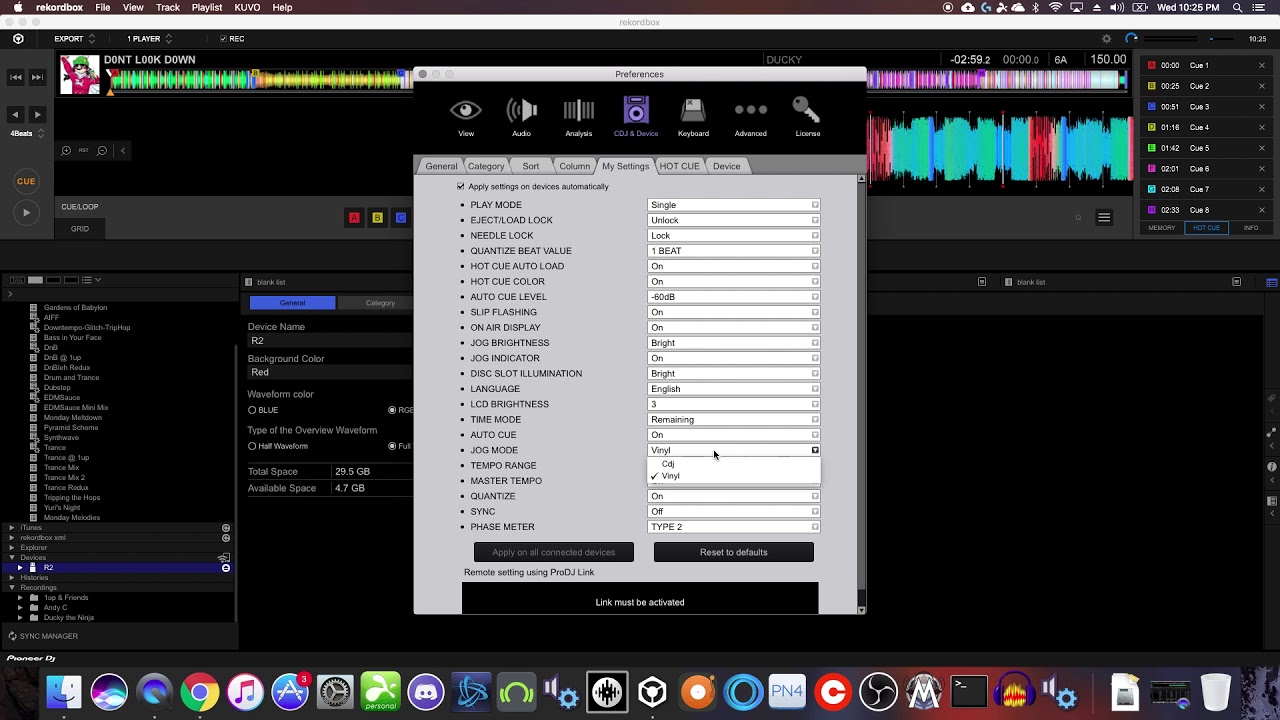1280x720 pixels.
Task: Open the Audio preferences pane
Action: [521, 117]
